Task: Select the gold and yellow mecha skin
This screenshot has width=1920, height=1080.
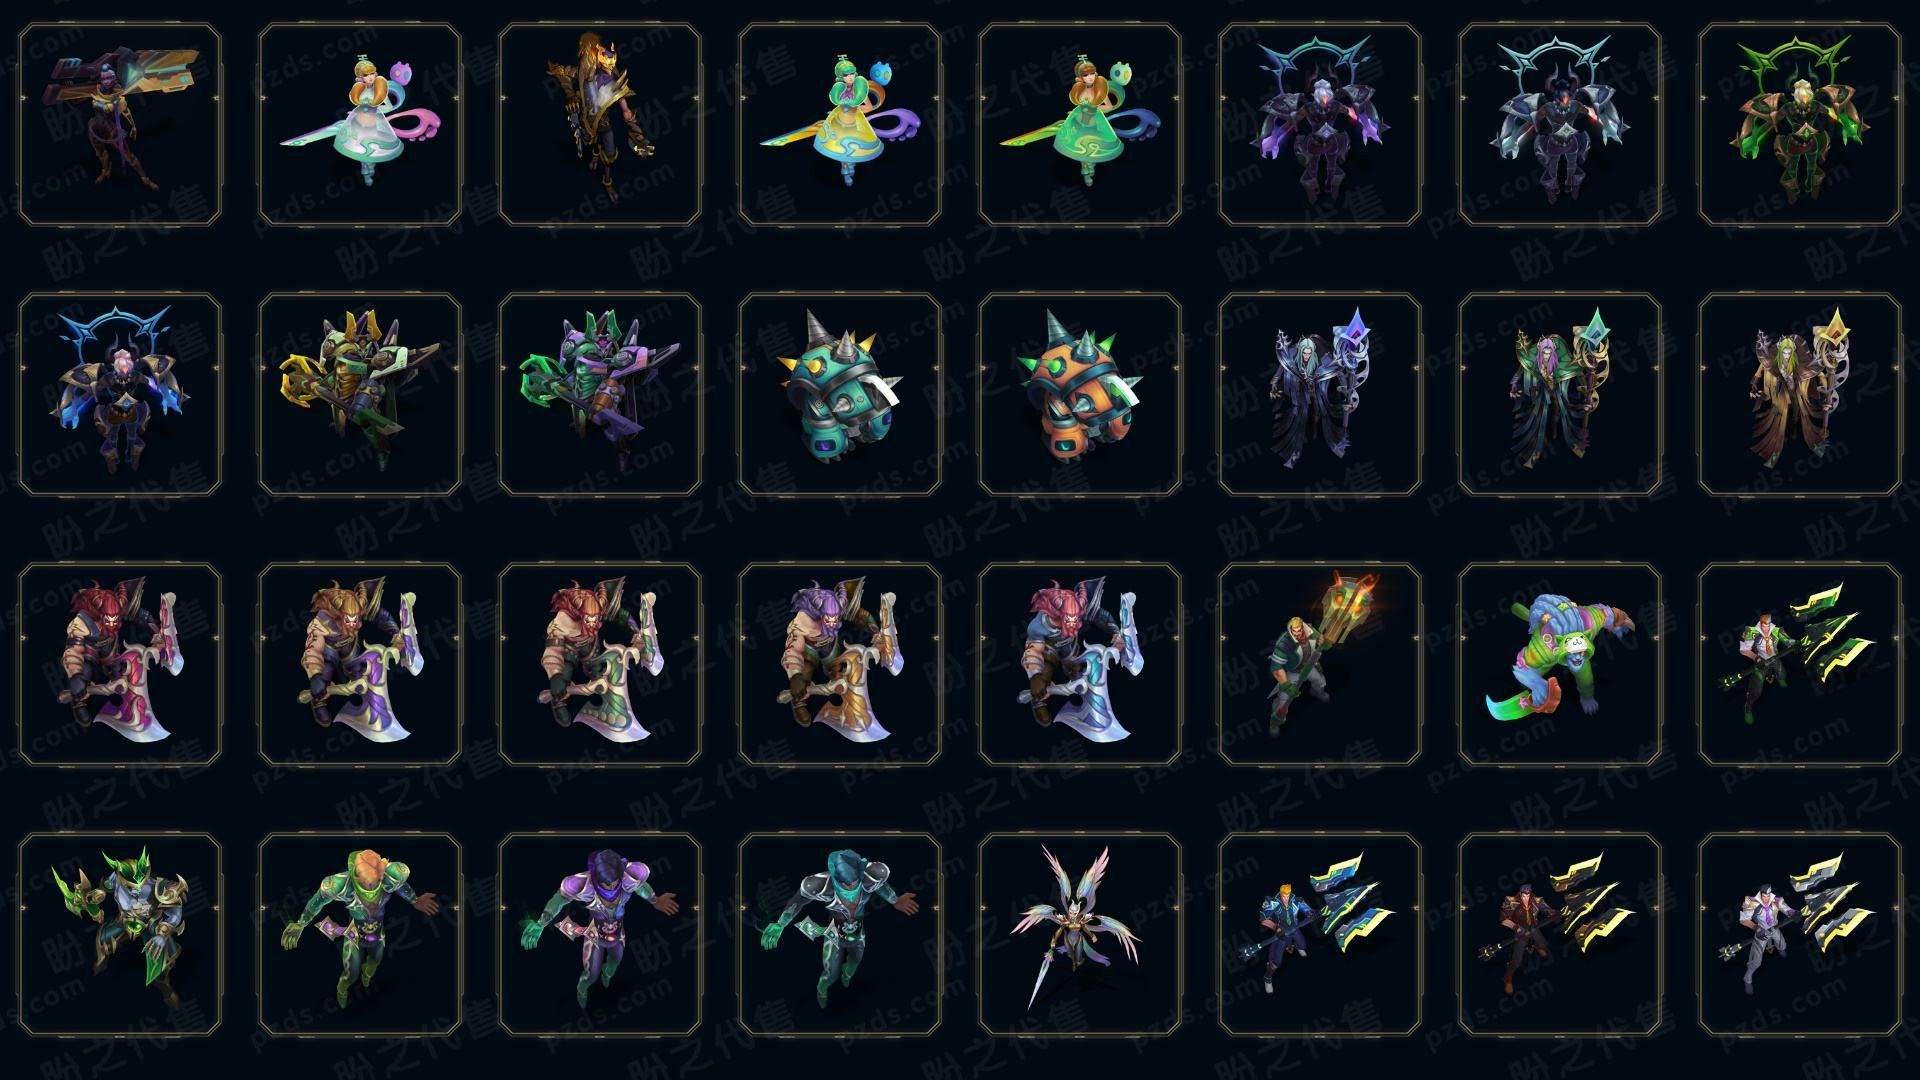Action: coord(360,395)
